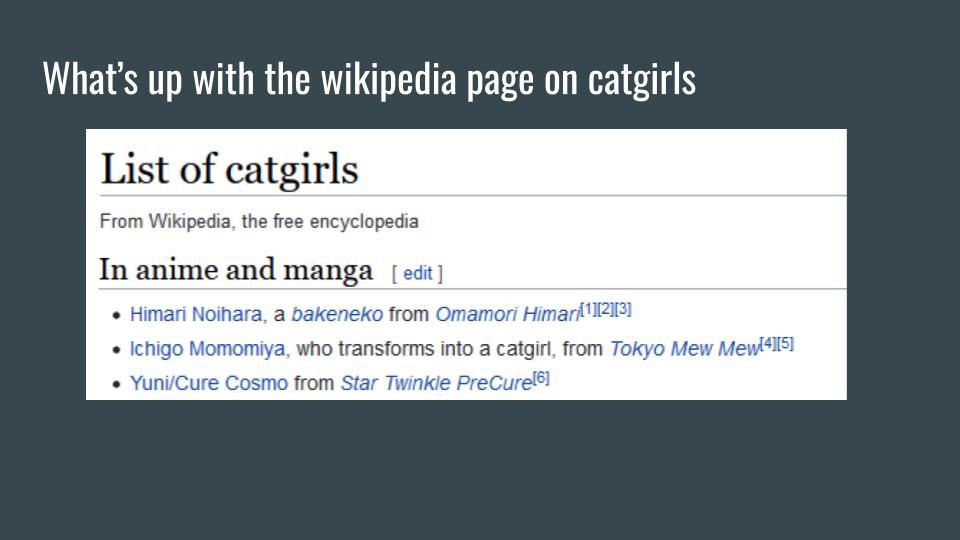
Task: Click the List of catgirls page title
Action: click(x=229, y=169)
